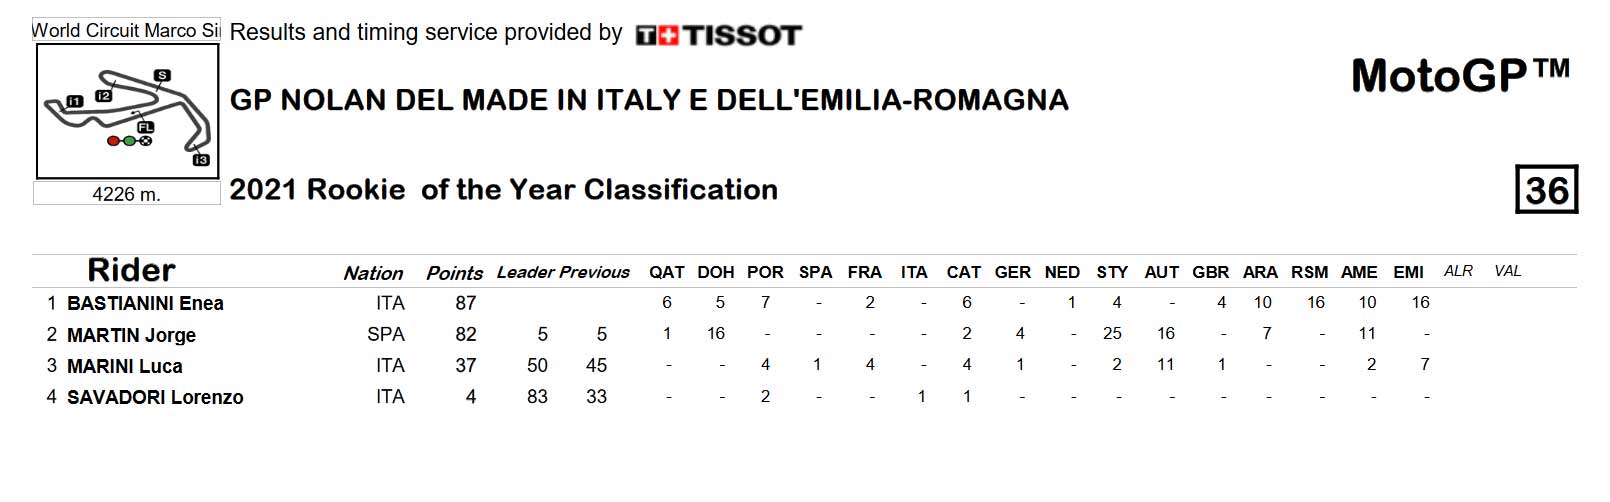
Task: Select the EMI race column header
Action: click(x=1409, y=272)
